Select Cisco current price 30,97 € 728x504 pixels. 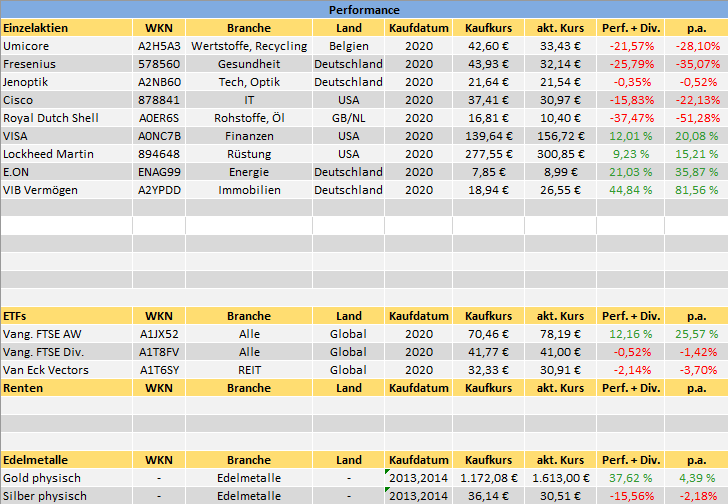(x=560, y=100)
